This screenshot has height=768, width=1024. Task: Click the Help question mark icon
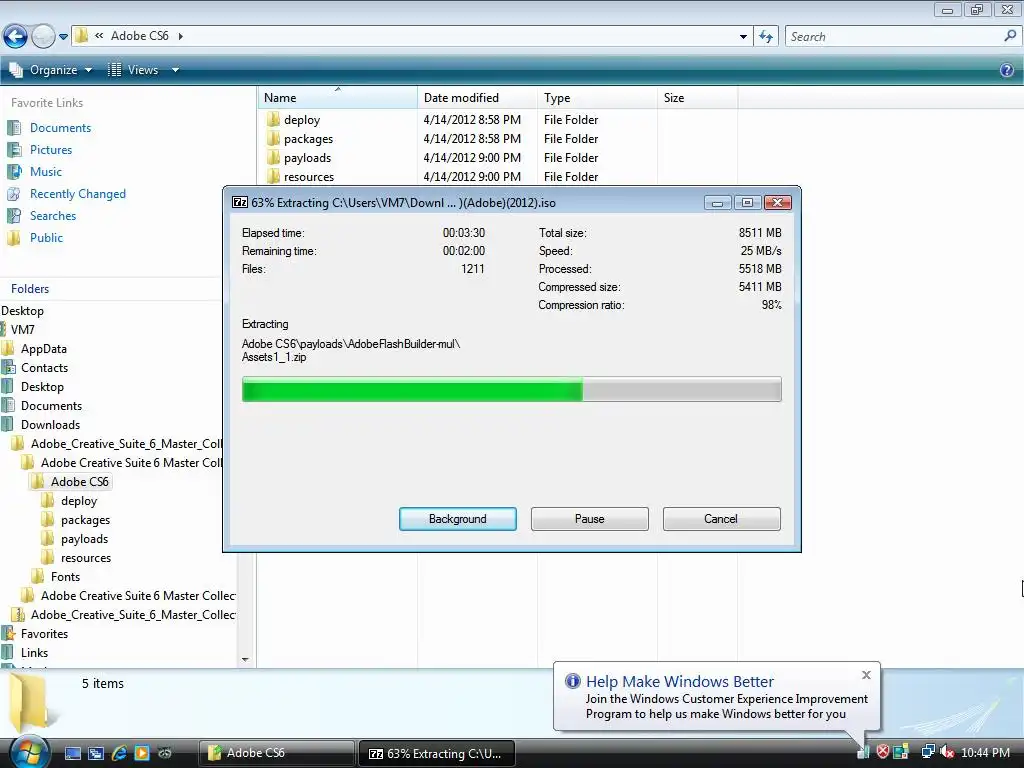[1007, 70]
